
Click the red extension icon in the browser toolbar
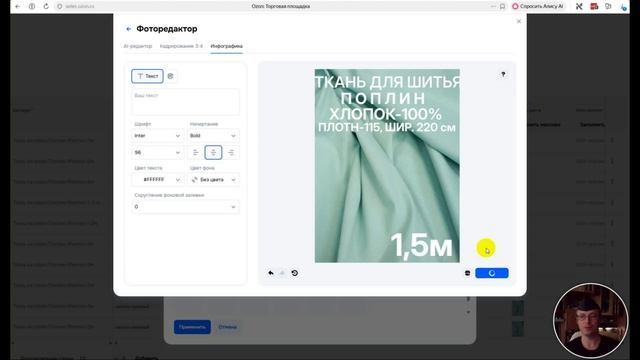pyautogui.click(x=594, y=7)
